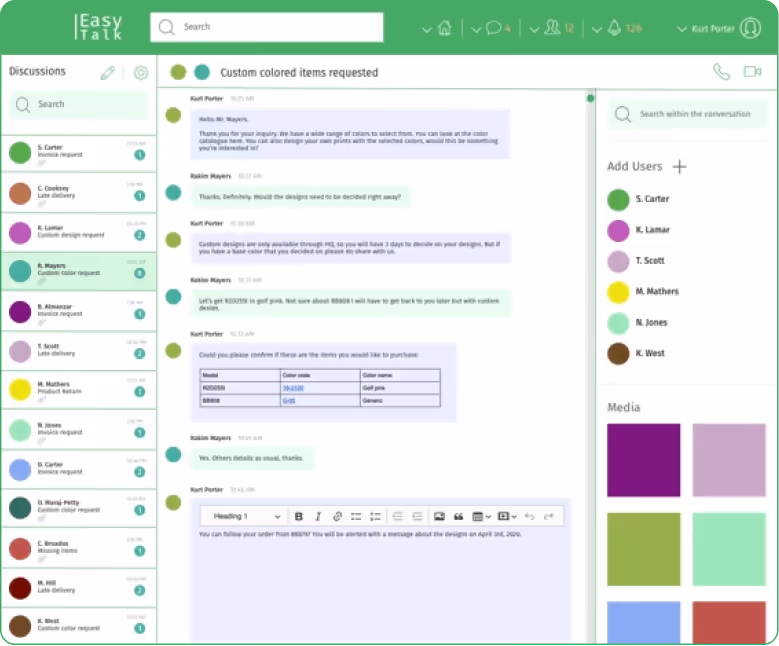Click the pencil icon to compose a discussion

(x=108, y=73)
